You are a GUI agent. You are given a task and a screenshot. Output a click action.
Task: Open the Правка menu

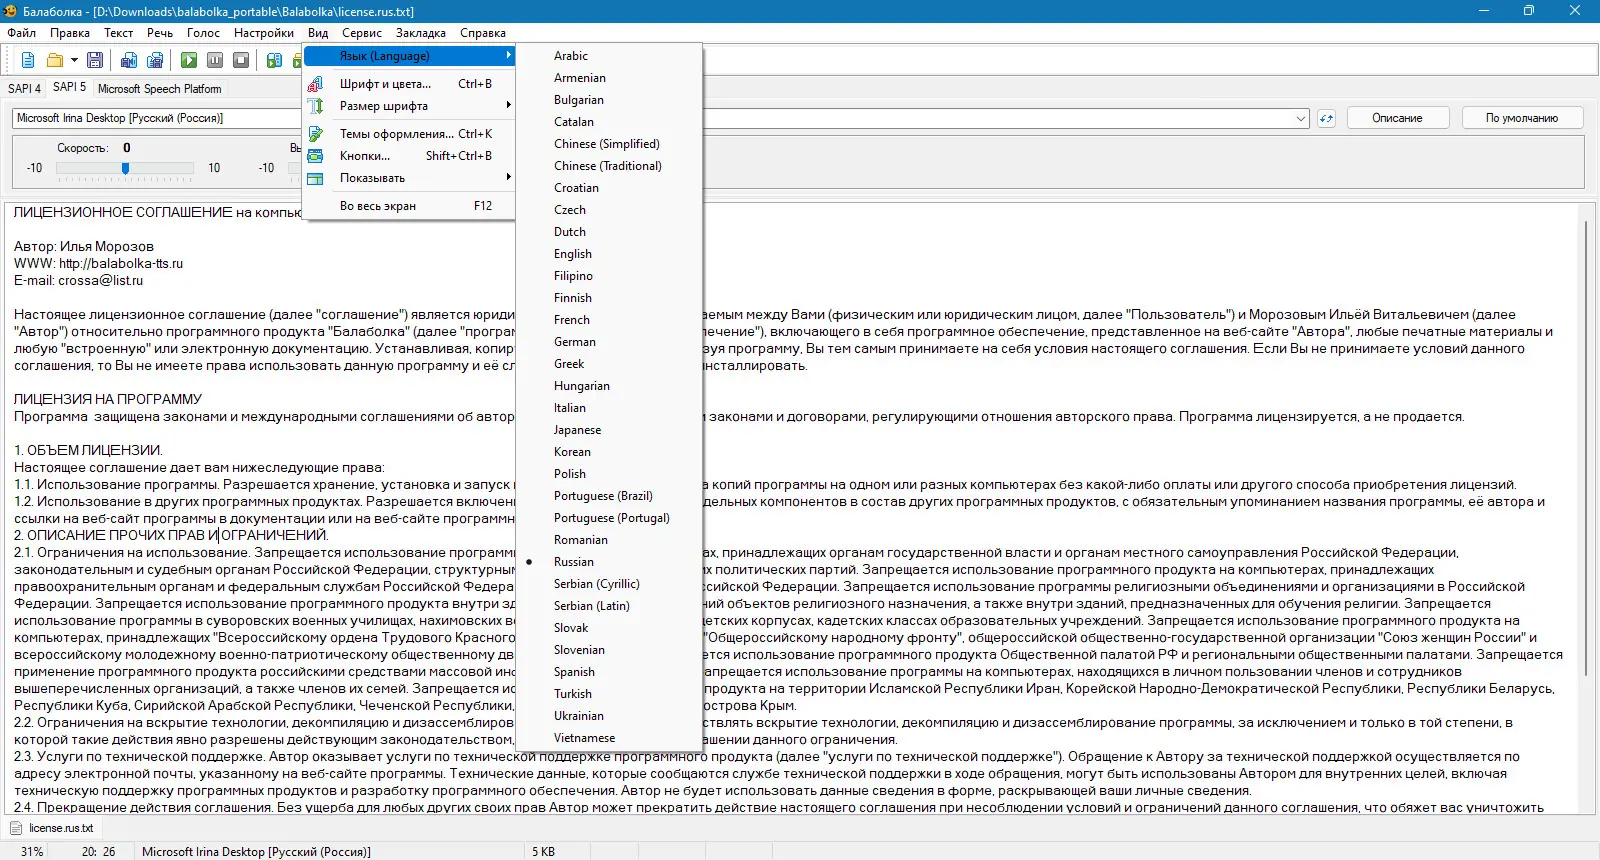click(70, 33)
